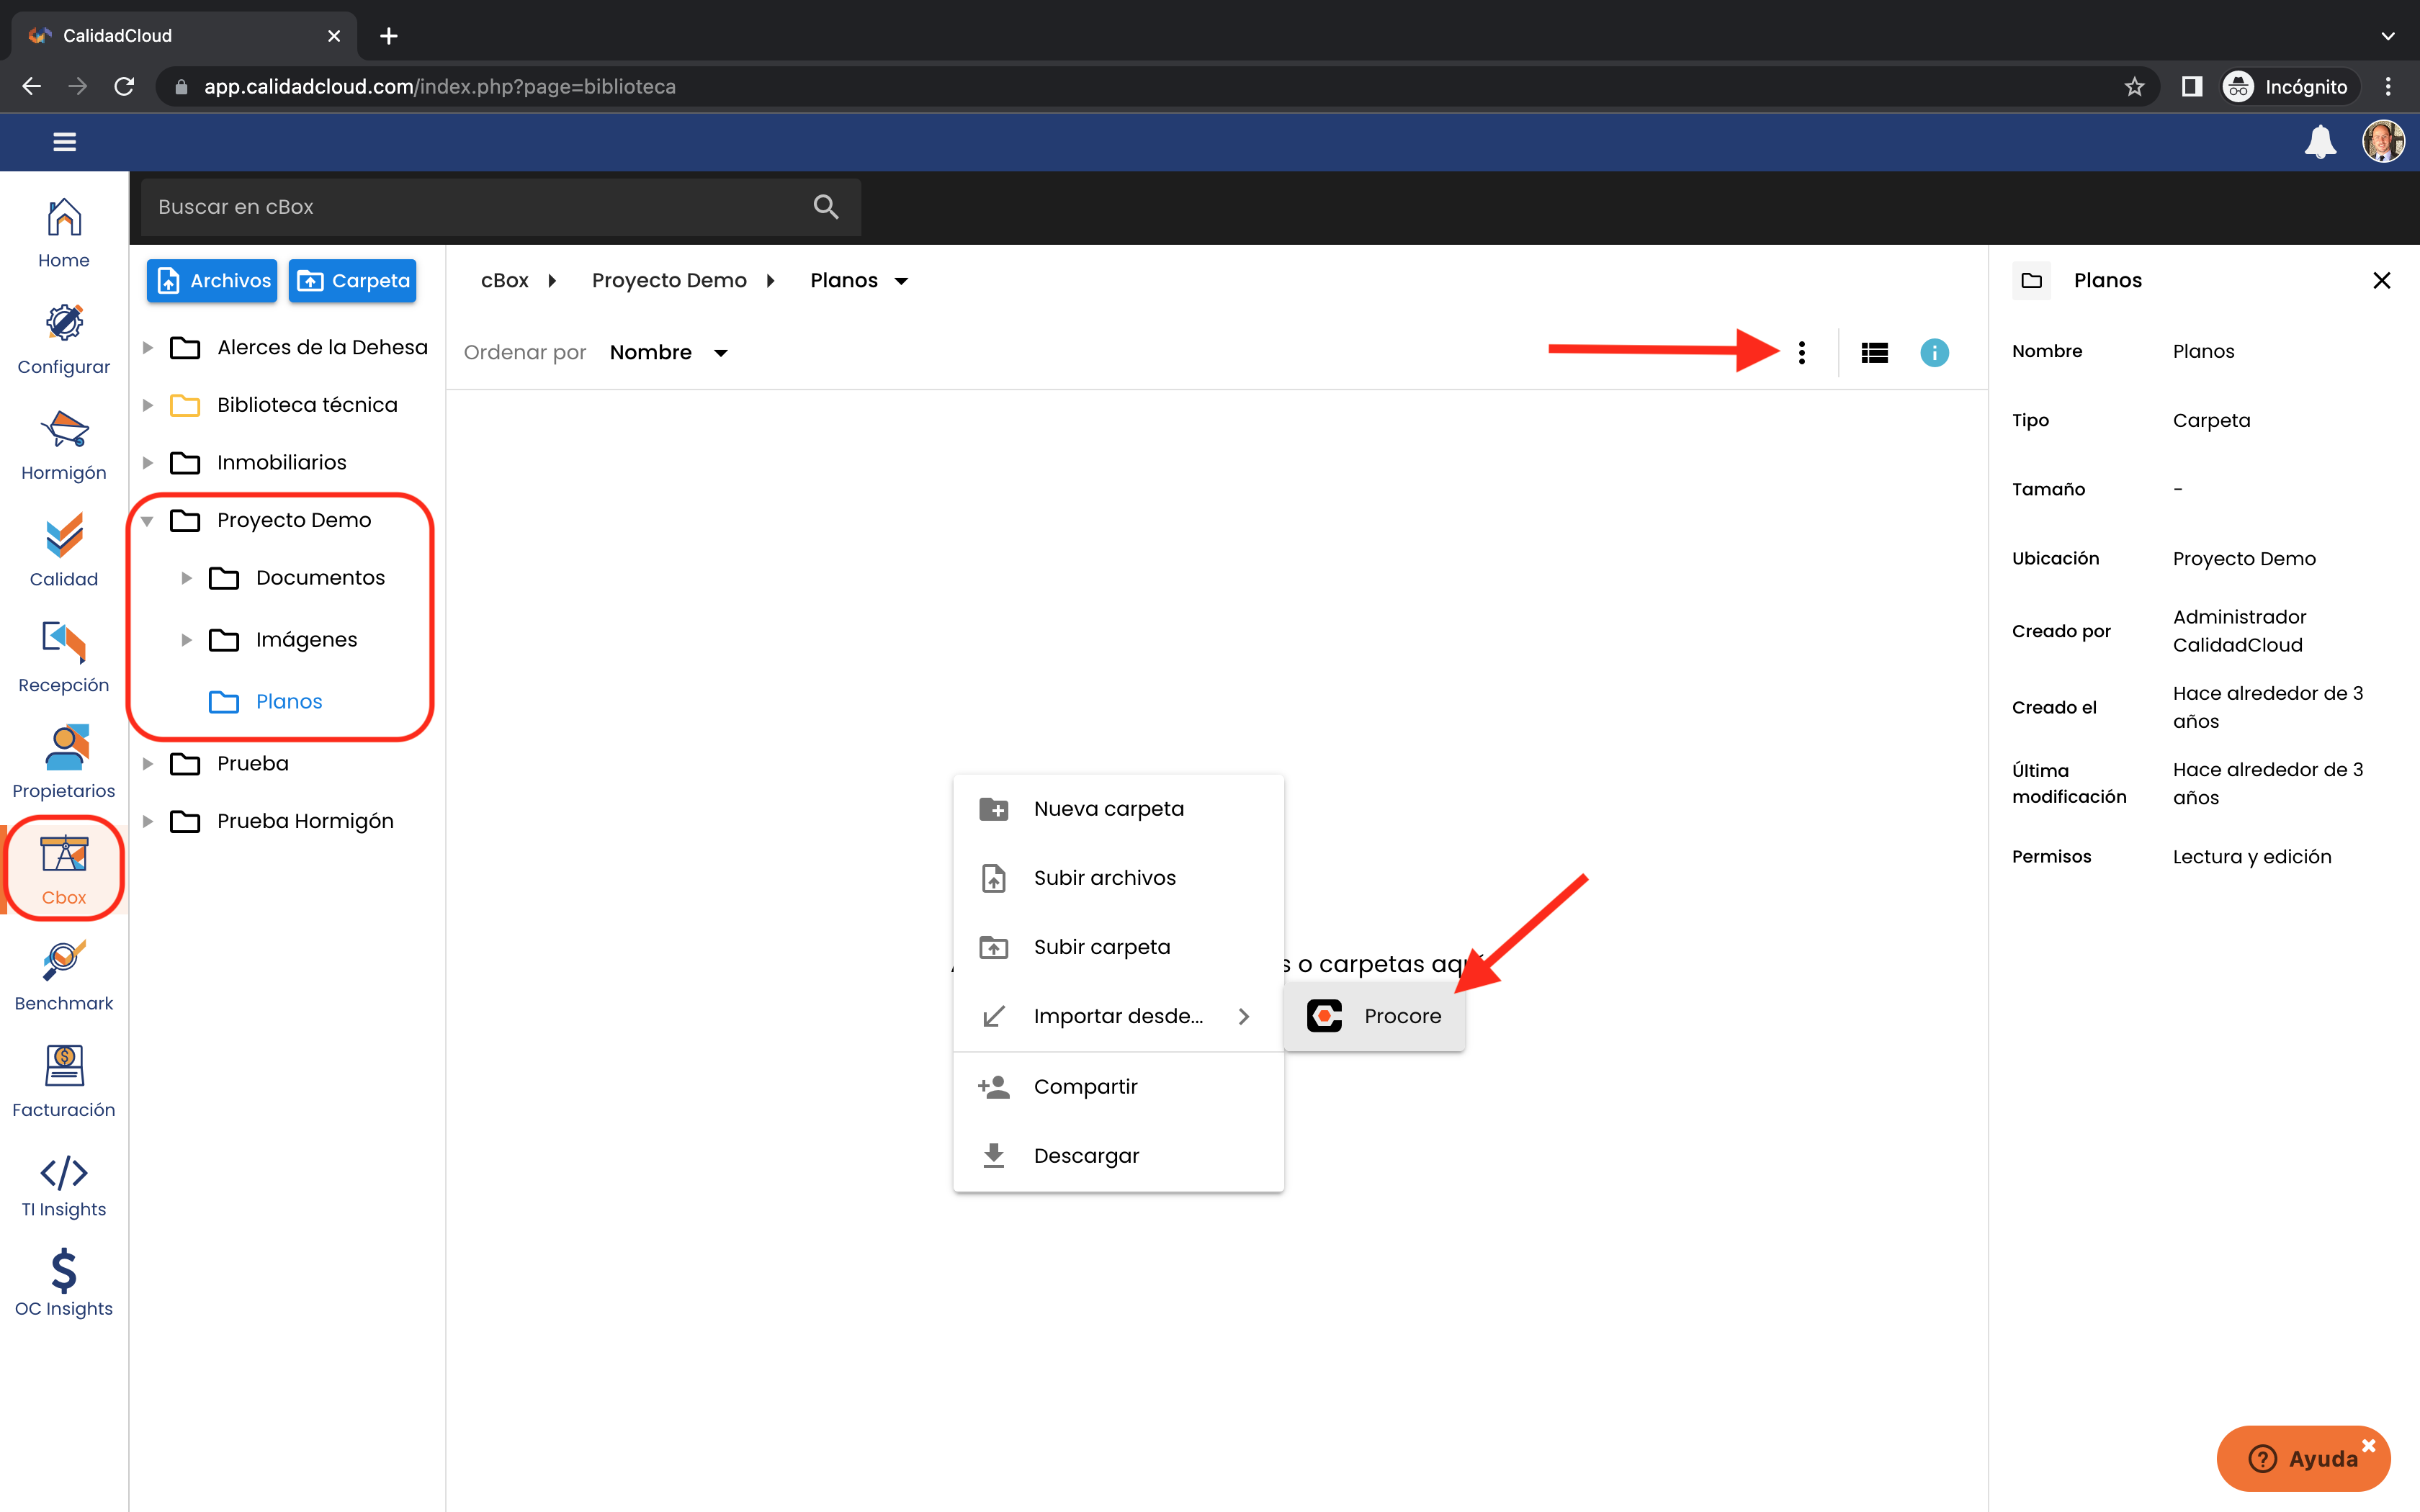Click the Archivos upload button
Image resolution: width=2420 pixels, height=1512 pixels.
(x=212, y=281)
